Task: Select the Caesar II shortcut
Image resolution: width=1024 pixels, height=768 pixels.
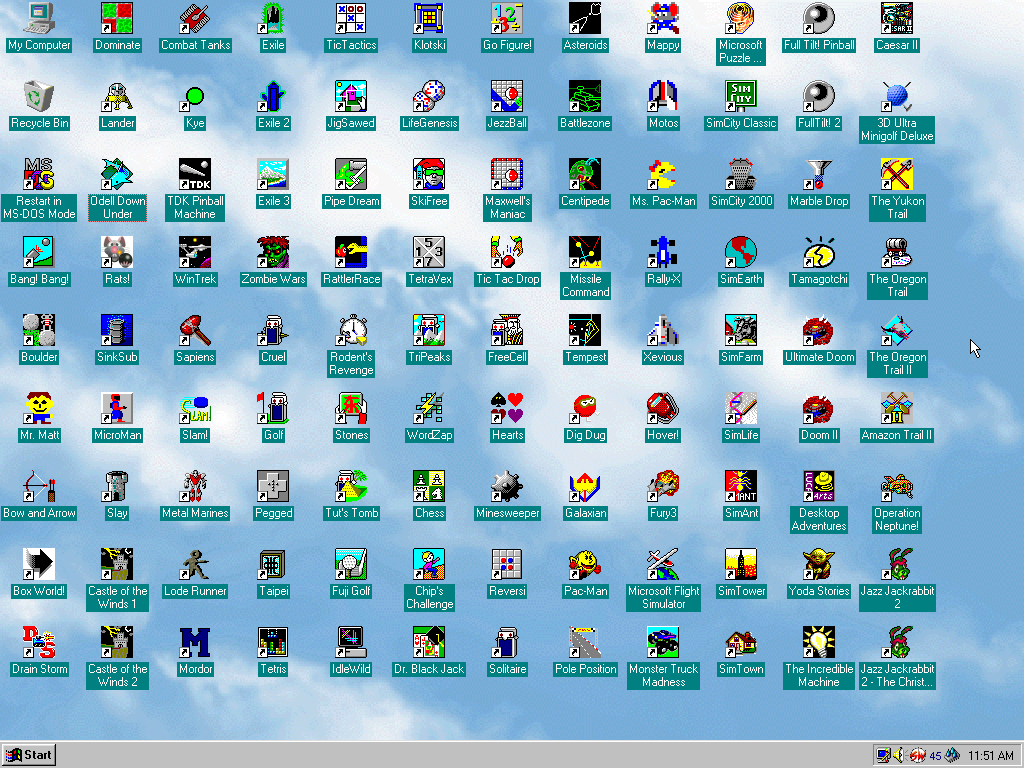Action: pos(897,18)
